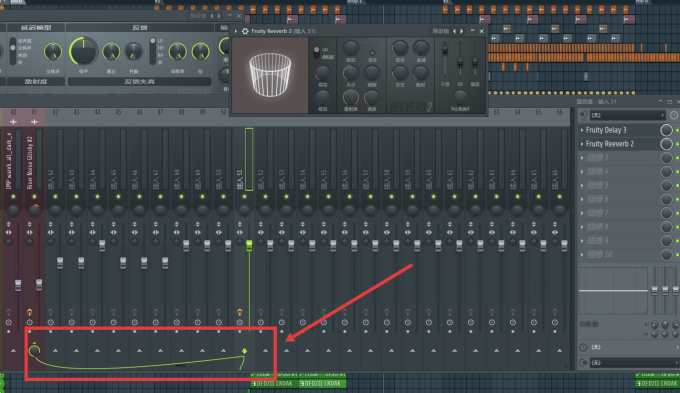
Task: Open the Fruity Reeverb 2 plugin options arrow menu
Action: tap(236, 31)
